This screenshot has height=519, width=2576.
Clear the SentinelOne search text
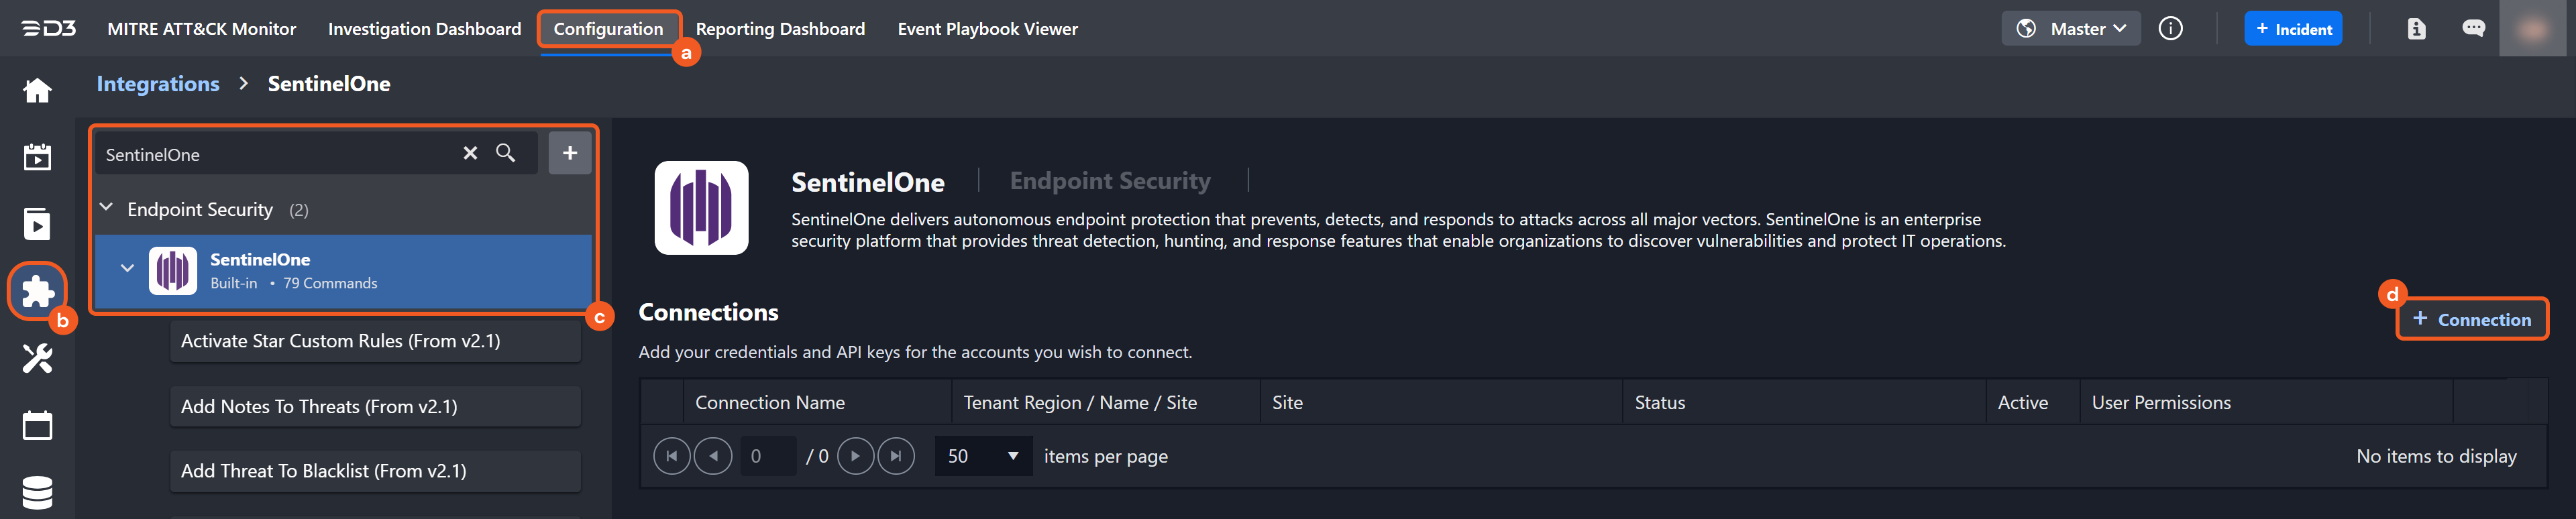click(x=470, y=153)
